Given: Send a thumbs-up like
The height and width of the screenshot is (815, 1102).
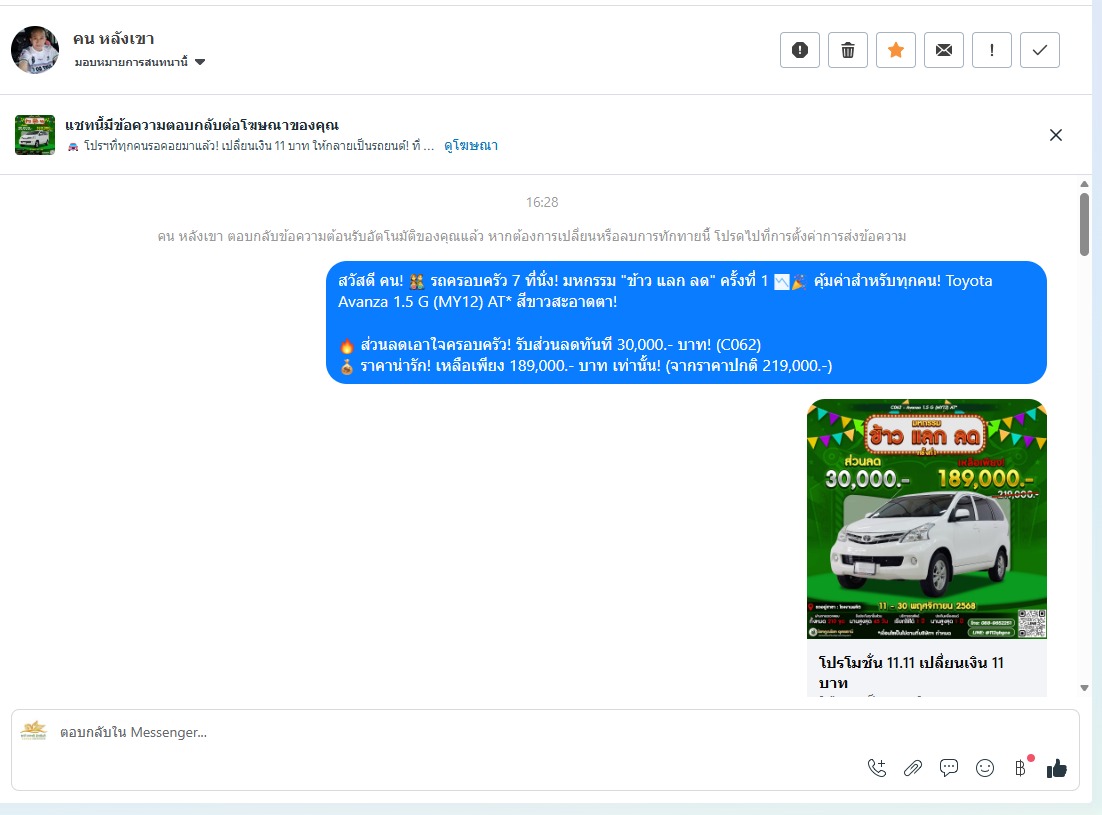Looking at the screenshot, I should [1056, 769].
